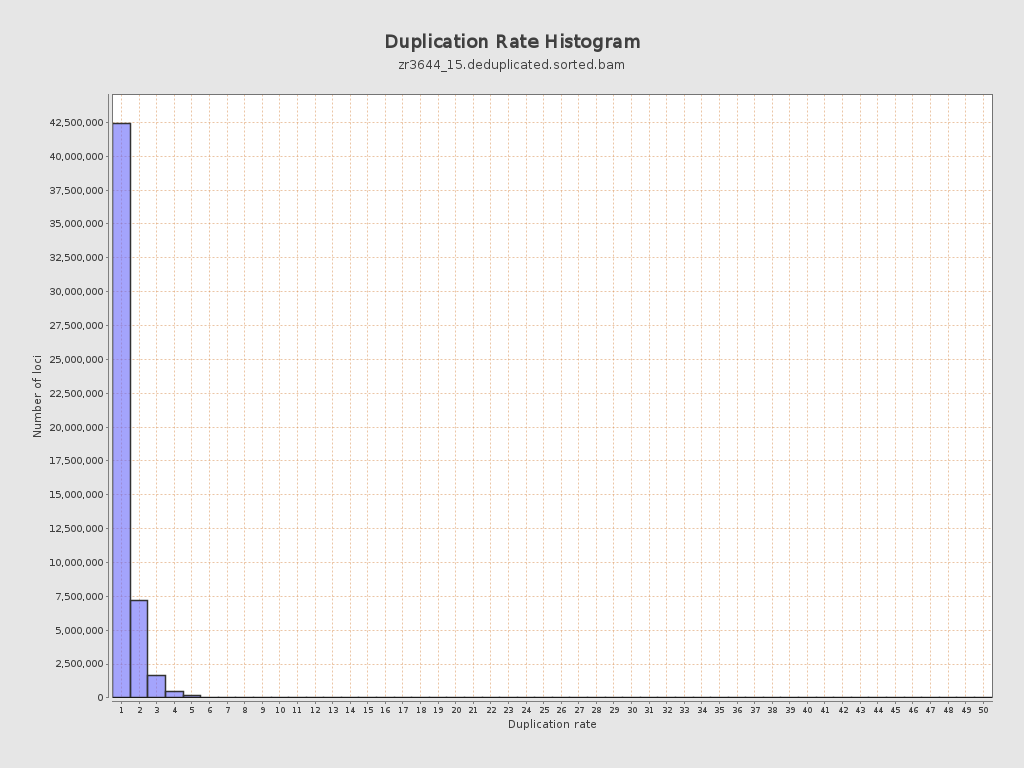This screenshot has width=1024, height=768.
Task: Click the 42,500,000 y-axis tick label
Action: 76,123
